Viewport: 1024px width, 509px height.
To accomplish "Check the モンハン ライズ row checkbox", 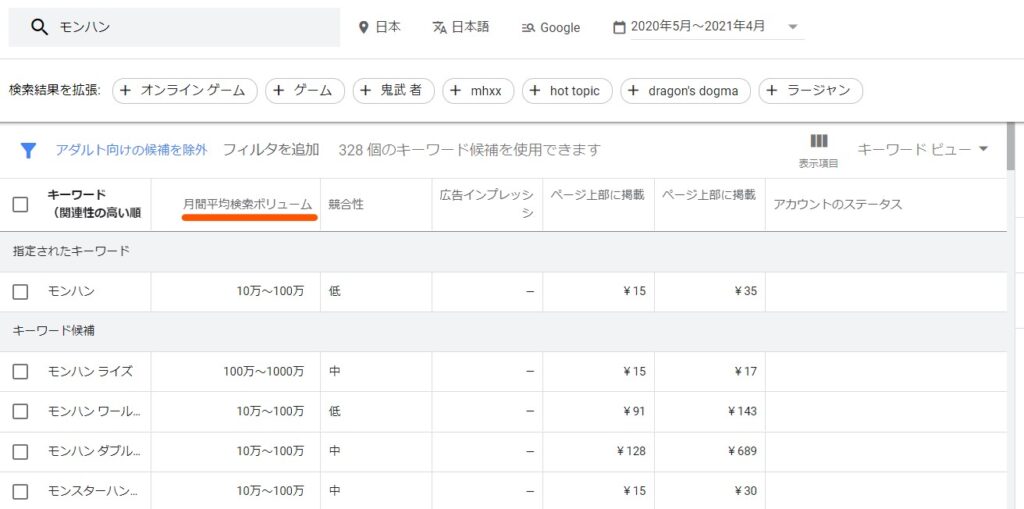I will (20, 372).
